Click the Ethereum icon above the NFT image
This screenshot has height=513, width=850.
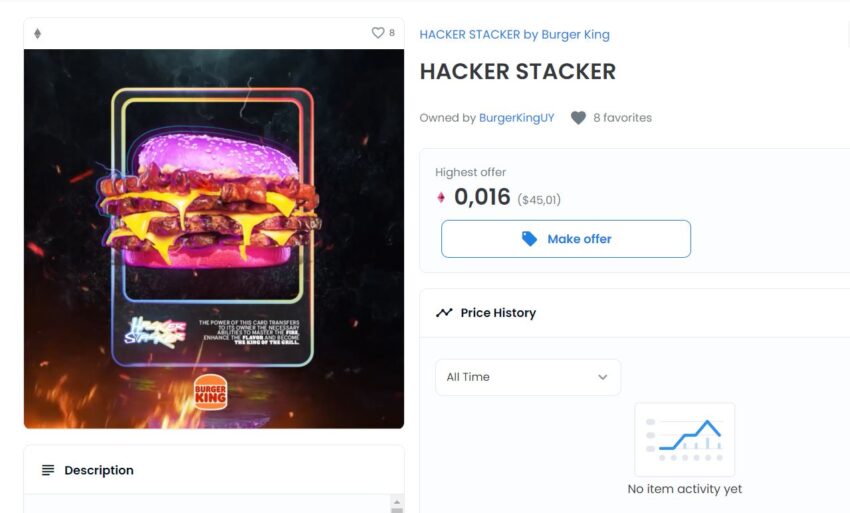point(37,34)
